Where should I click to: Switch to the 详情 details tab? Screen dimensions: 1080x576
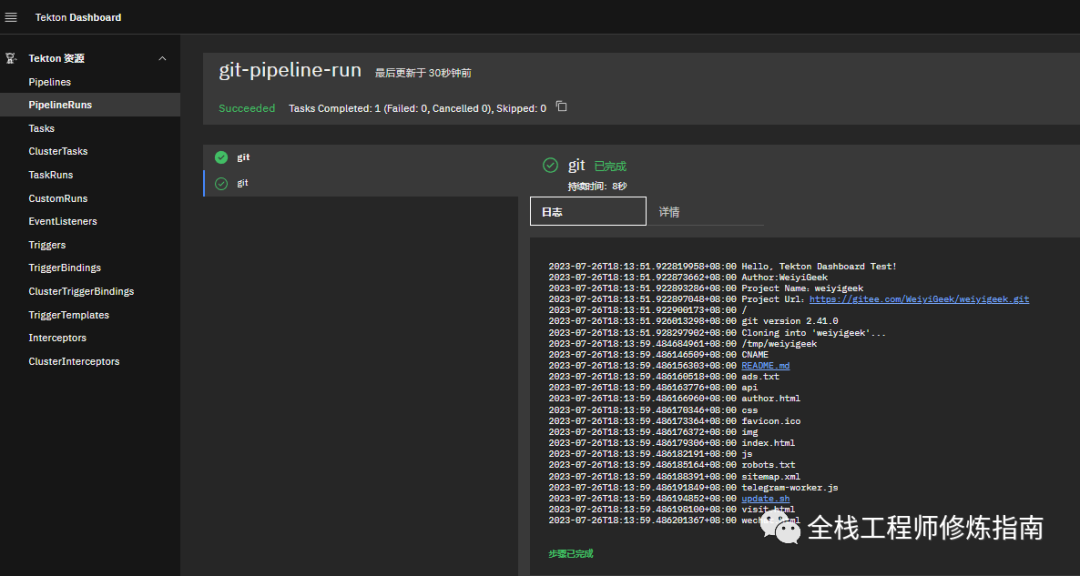click(705, 212)
